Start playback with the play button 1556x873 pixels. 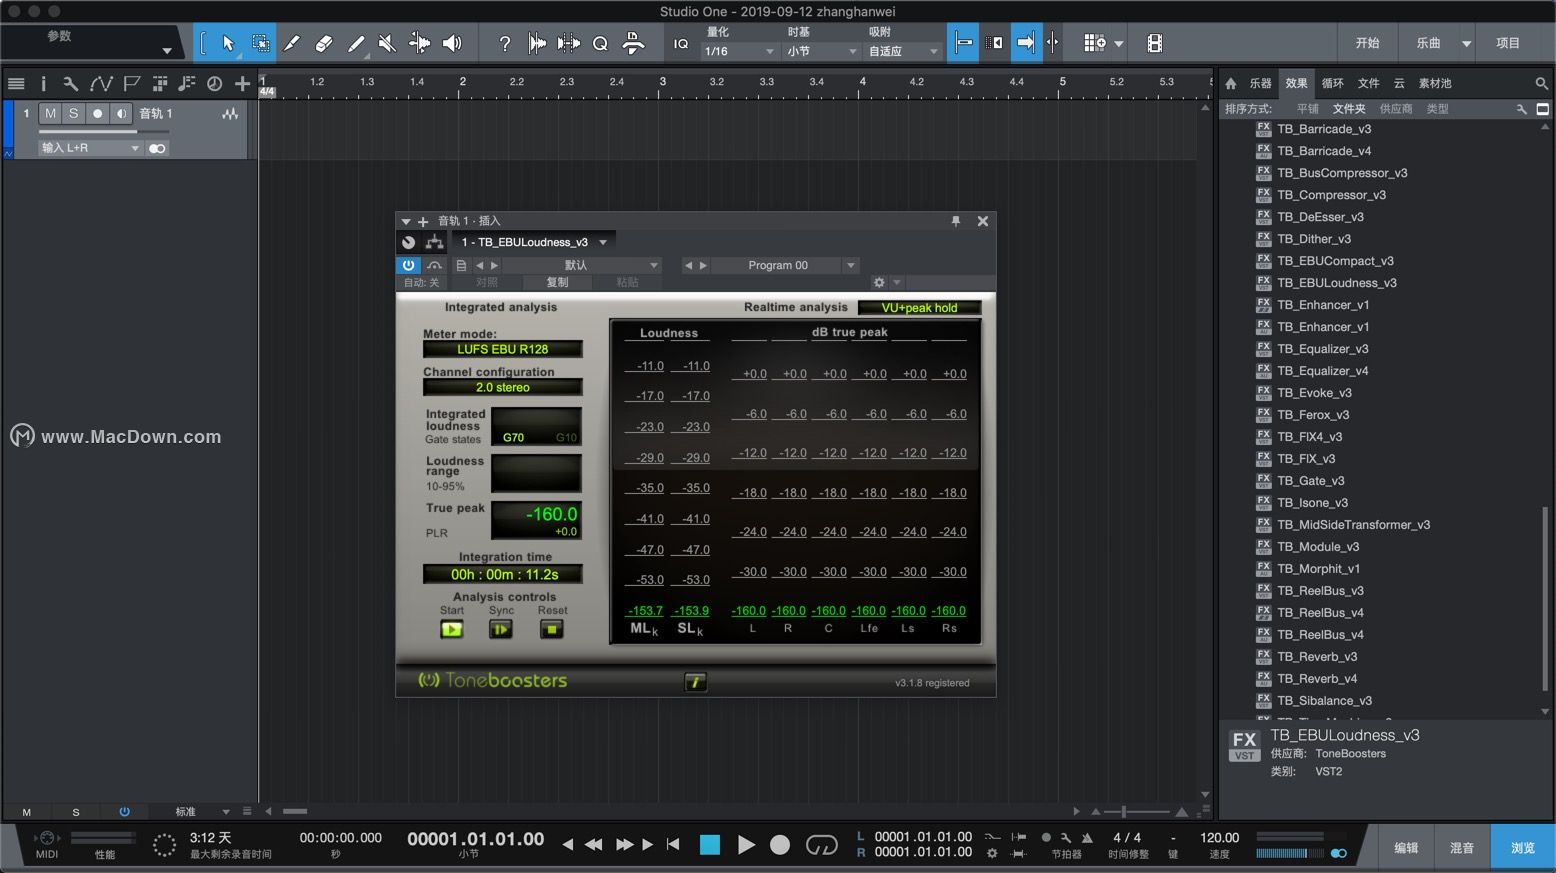pos(745,845)
